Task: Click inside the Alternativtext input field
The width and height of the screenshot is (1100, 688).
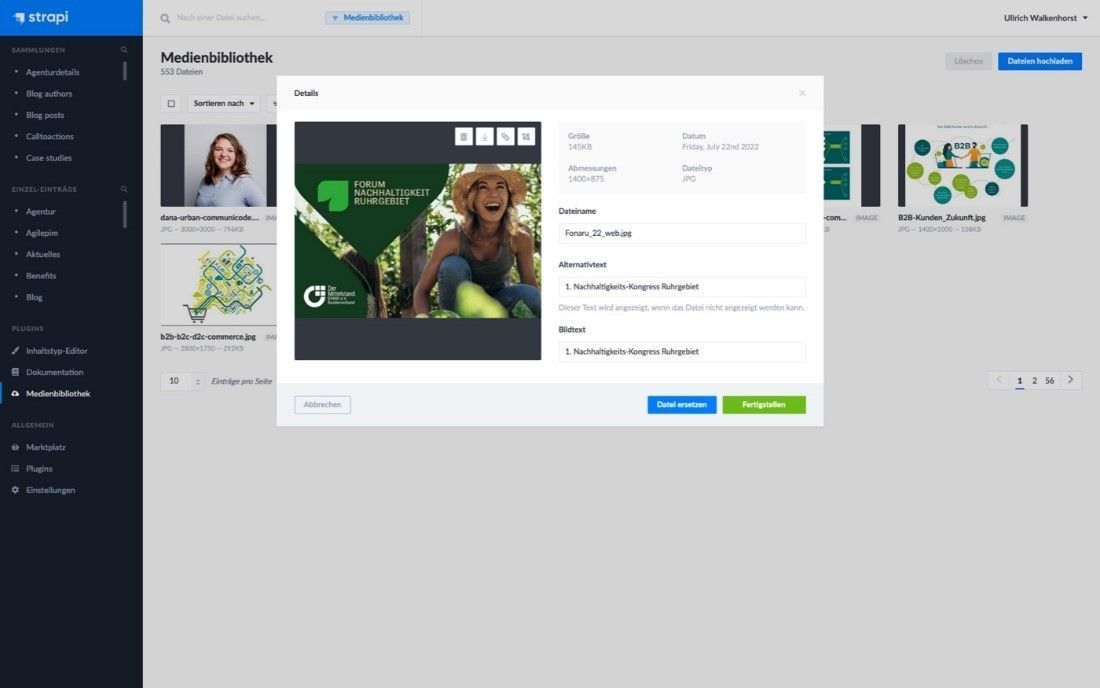Action: [x=681, y=285]
